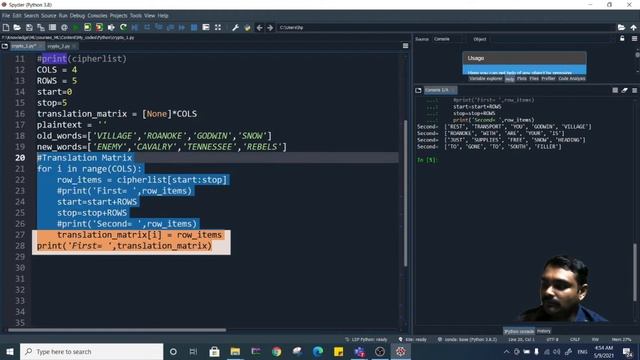The height and width of the screenshot is (360, 640).
Task: Toggle the Help pane lock icon
Action: coord(622,39)
